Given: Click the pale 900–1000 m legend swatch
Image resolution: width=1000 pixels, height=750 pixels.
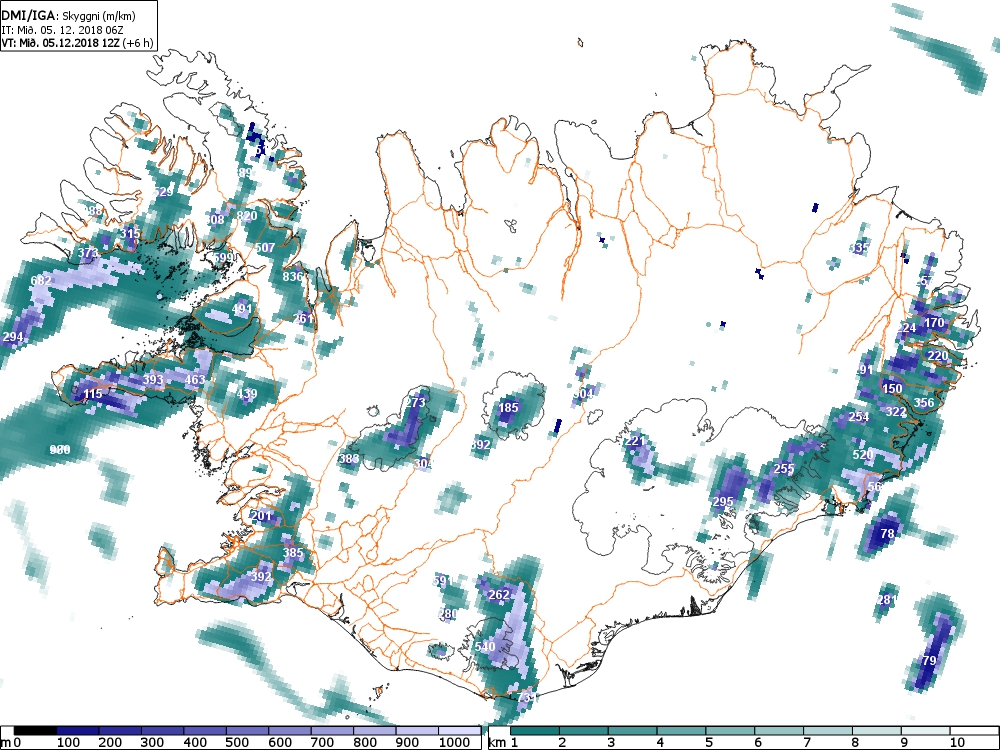Looking at the screenshot, I should pyautogui.click(x=416, y=730).
